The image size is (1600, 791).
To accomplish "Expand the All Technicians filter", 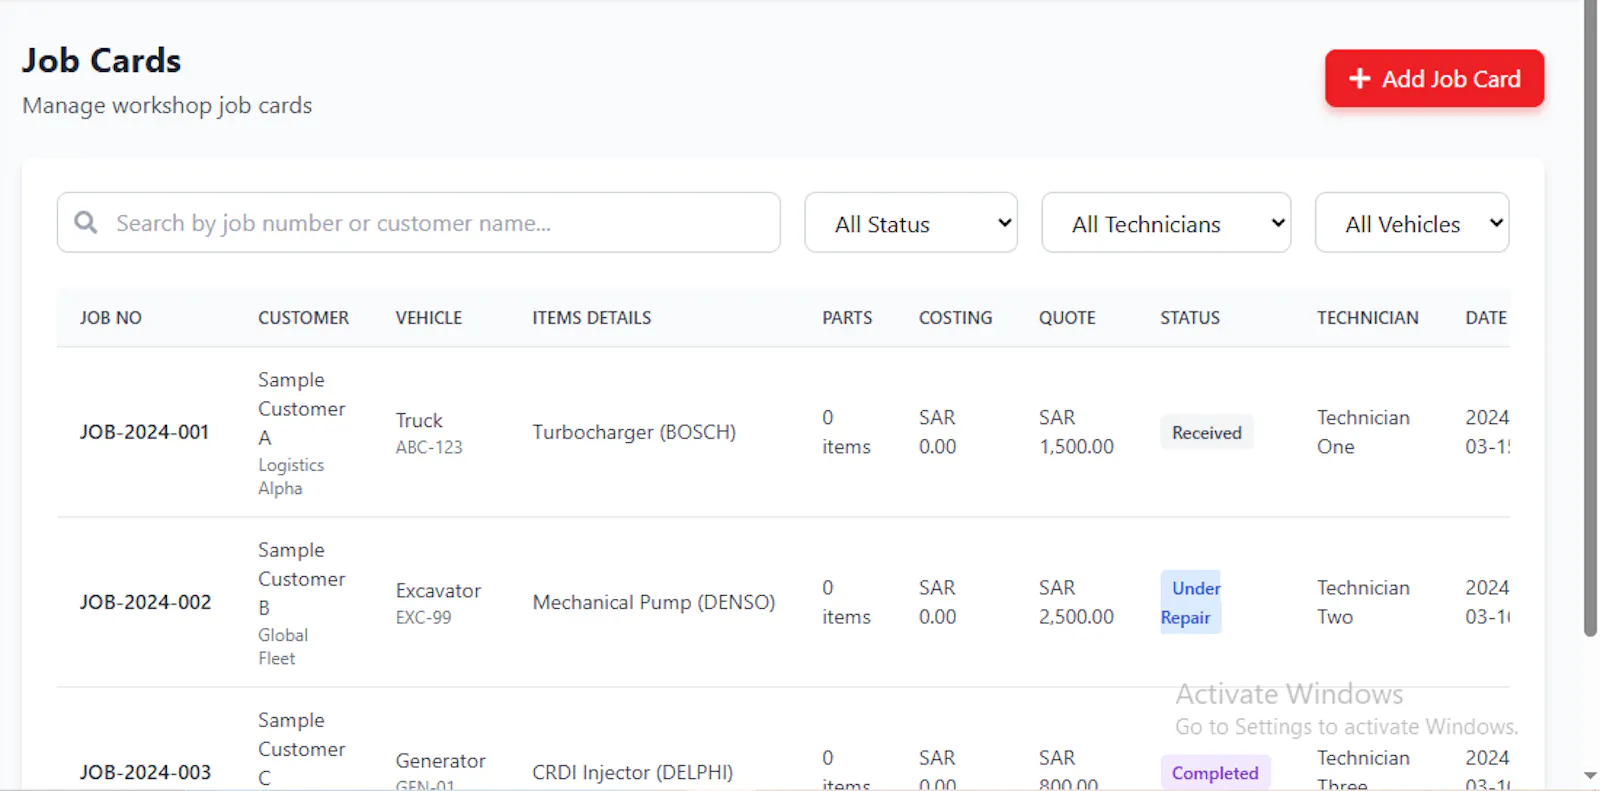I will click(x=1166, y=222).
